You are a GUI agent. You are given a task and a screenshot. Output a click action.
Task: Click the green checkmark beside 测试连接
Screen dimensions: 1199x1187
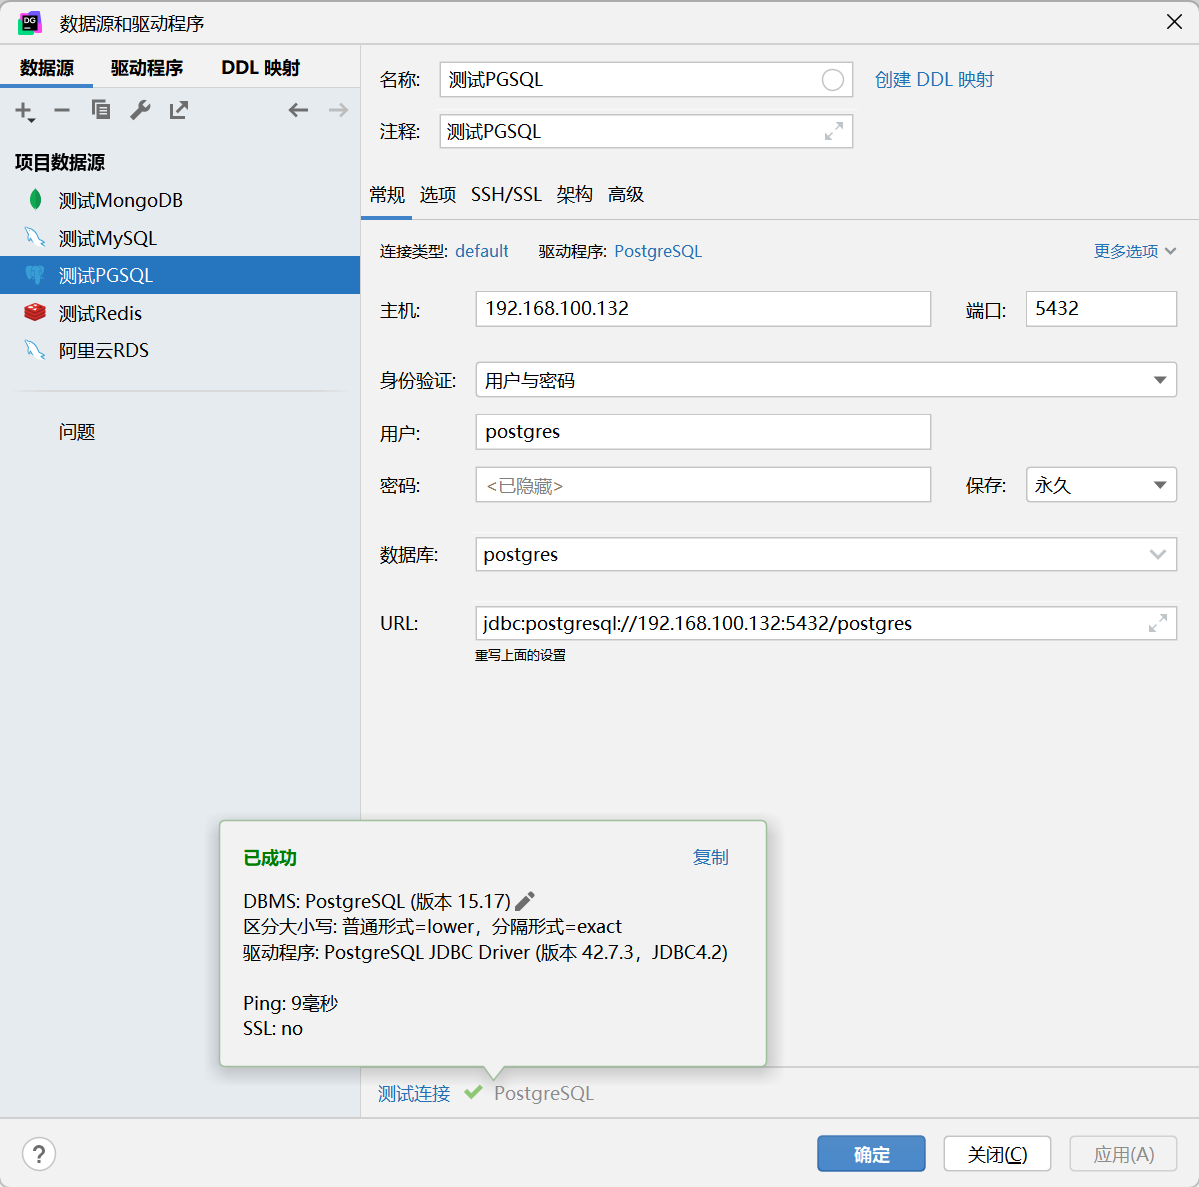pos(473,1092)
